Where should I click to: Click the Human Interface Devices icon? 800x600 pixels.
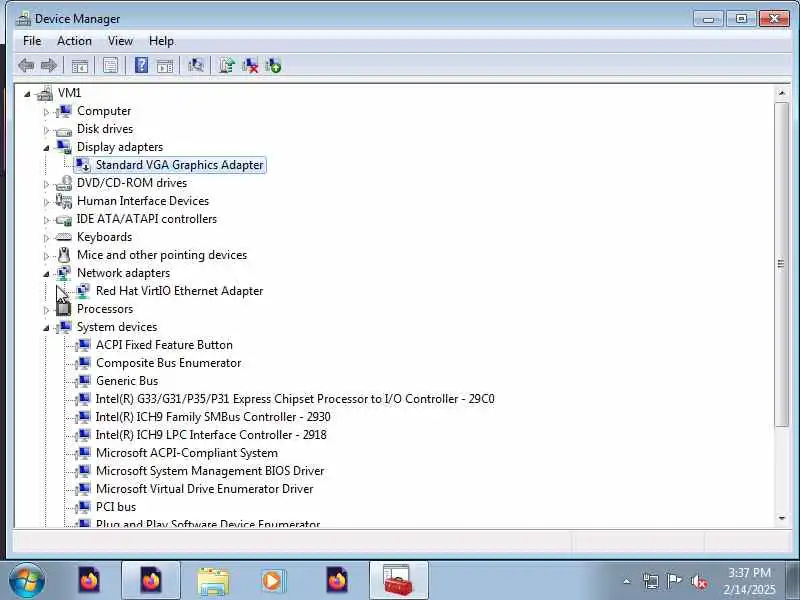pyautogui.click(x=64, y=201)
